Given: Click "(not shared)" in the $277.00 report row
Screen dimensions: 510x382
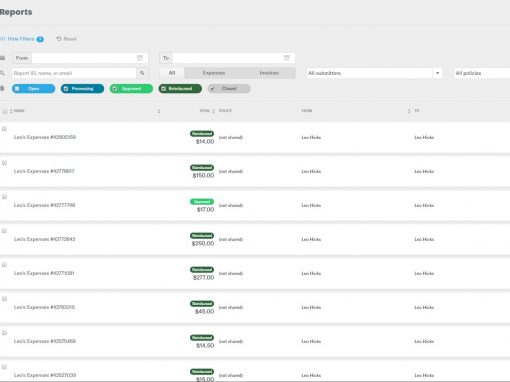Looking at the screenshot, I should coord(231,273).
